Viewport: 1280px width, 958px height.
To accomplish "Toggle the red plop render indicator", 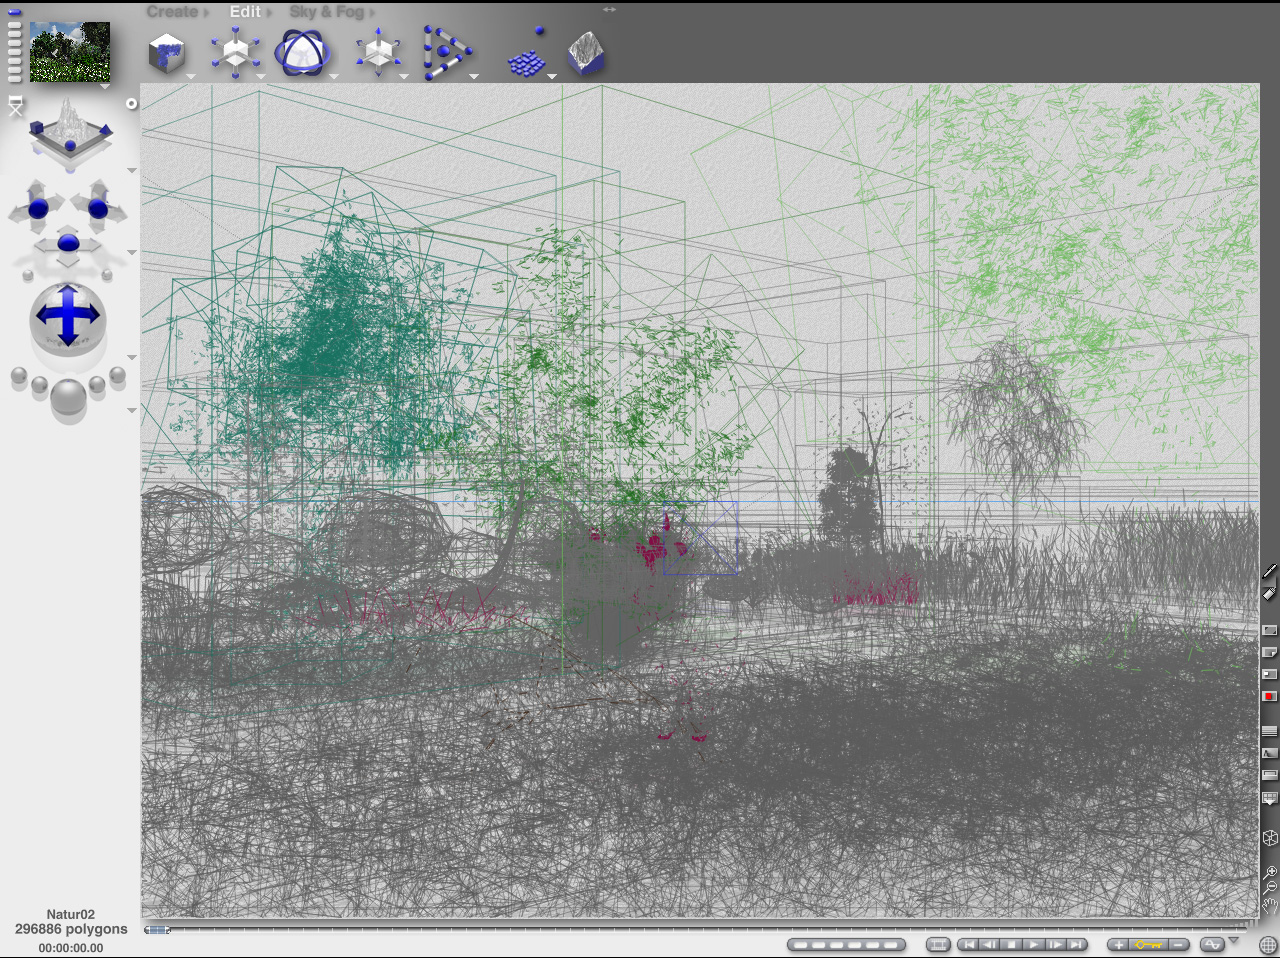I will click(x=1270, y=696).
